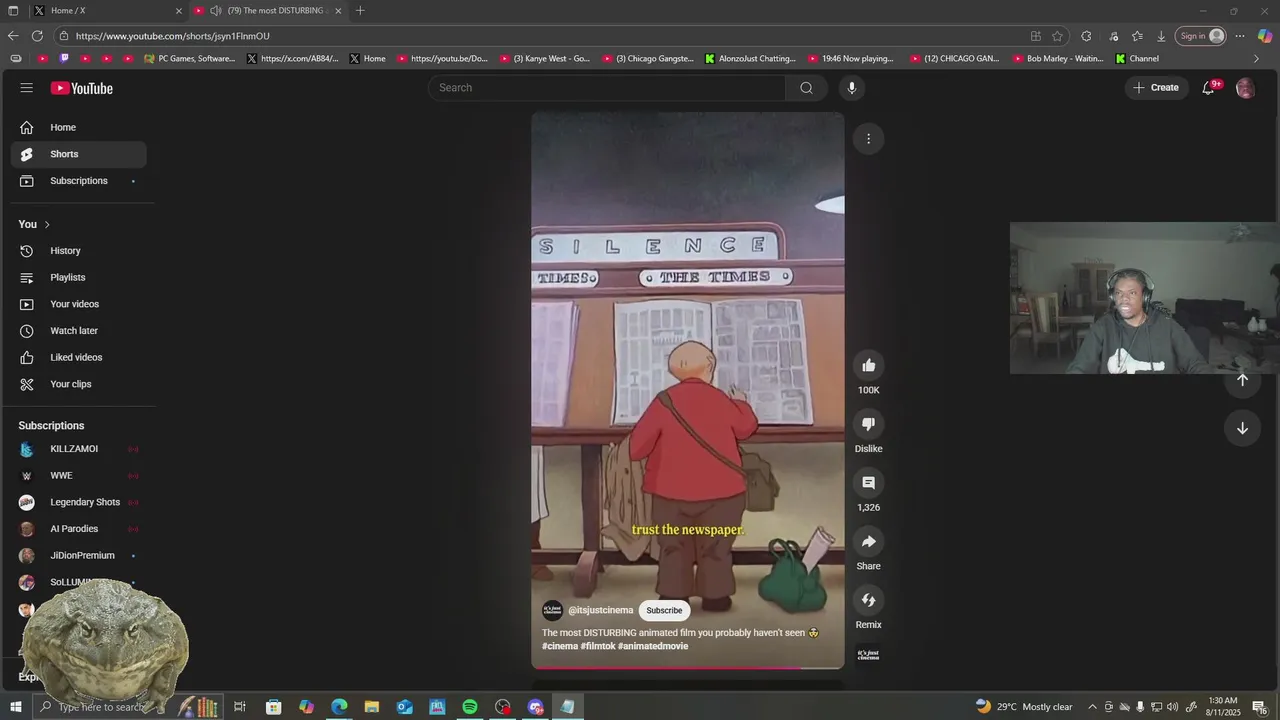Image resolution: width=1280 pixels, height=720 pixels.
Task: Like the Short with thumbs up
Action: 868,366
